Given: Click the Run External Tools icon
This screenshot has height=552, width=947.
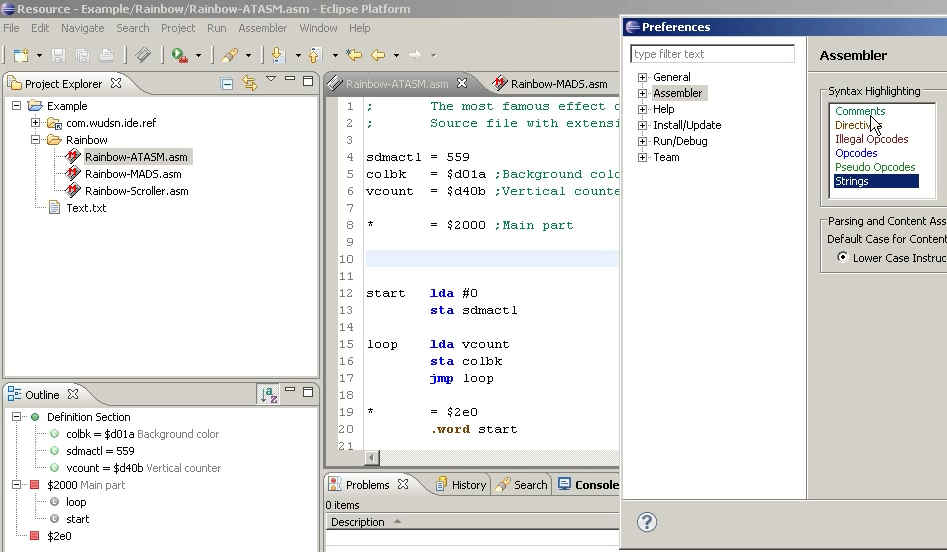Looking at the screenshot, I should (x=179, y=56).
